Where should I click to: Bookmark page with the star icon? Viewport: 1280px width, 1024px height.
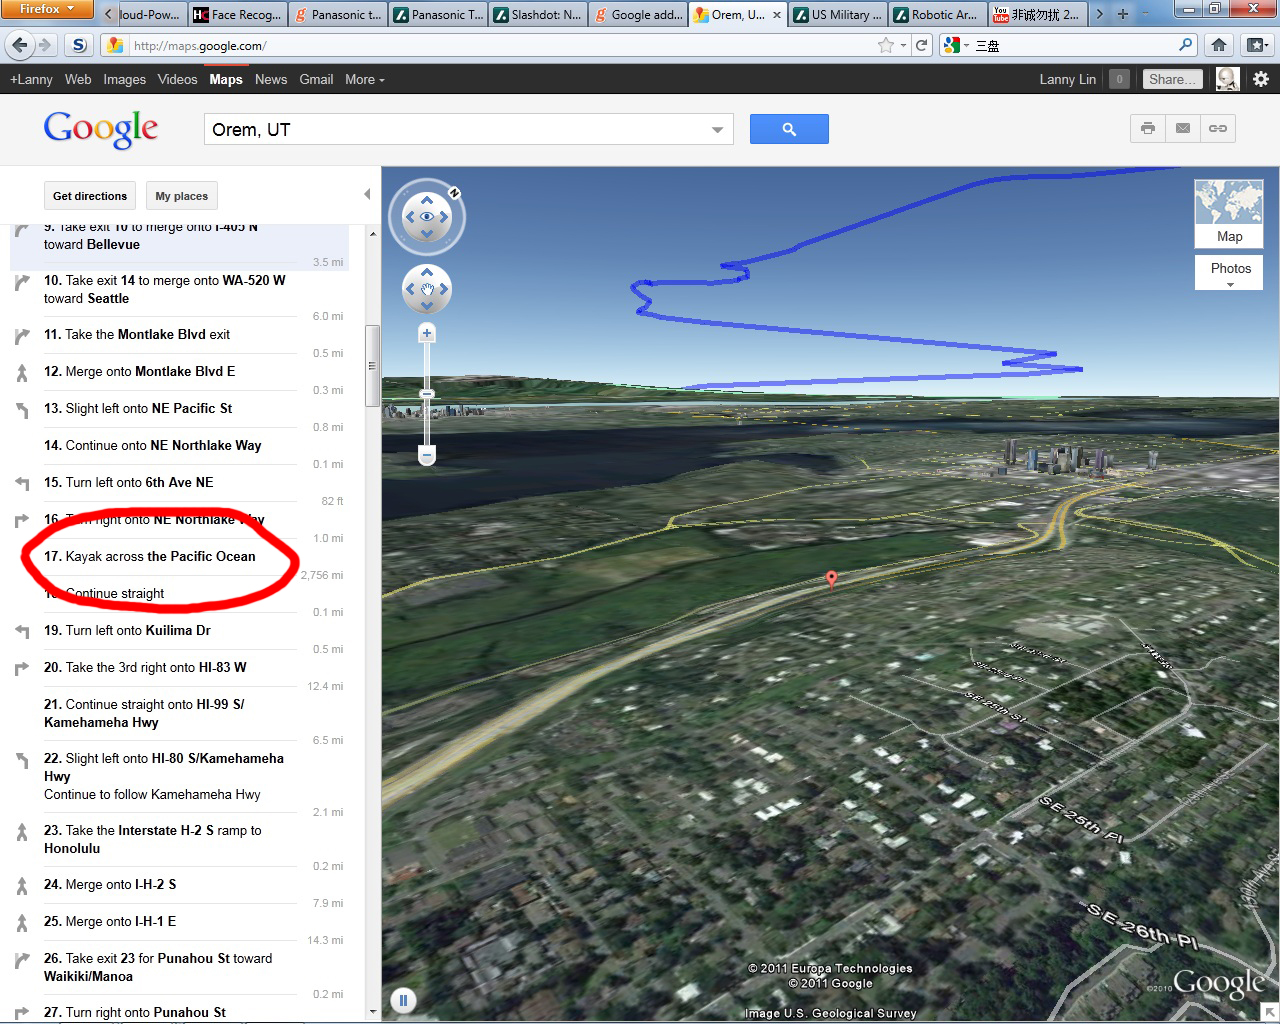click(885, 45)
